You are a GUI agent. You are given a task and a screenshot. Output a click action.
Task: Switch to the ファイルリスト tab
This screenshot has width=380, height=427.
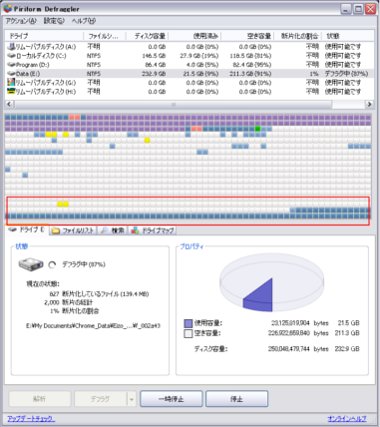coord(73,230)
